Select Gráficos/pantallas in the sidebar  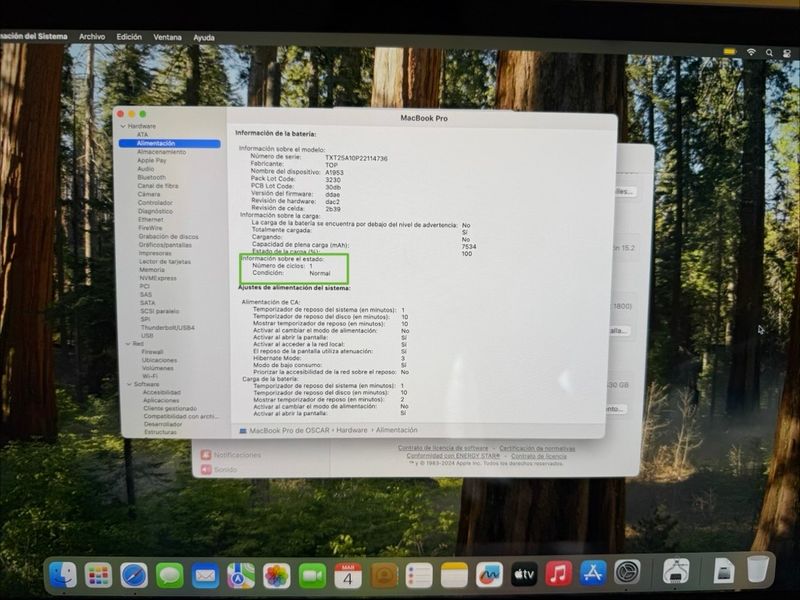coord(165,245)
